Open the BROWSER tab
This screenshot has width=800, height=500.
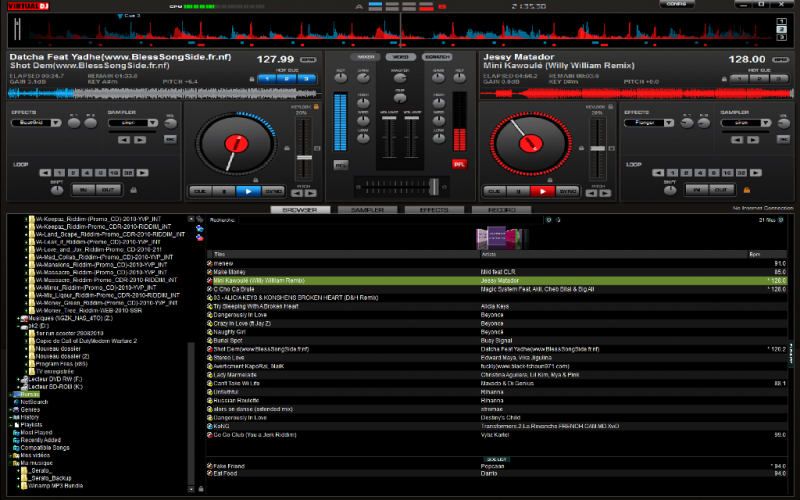click(300, 210)
